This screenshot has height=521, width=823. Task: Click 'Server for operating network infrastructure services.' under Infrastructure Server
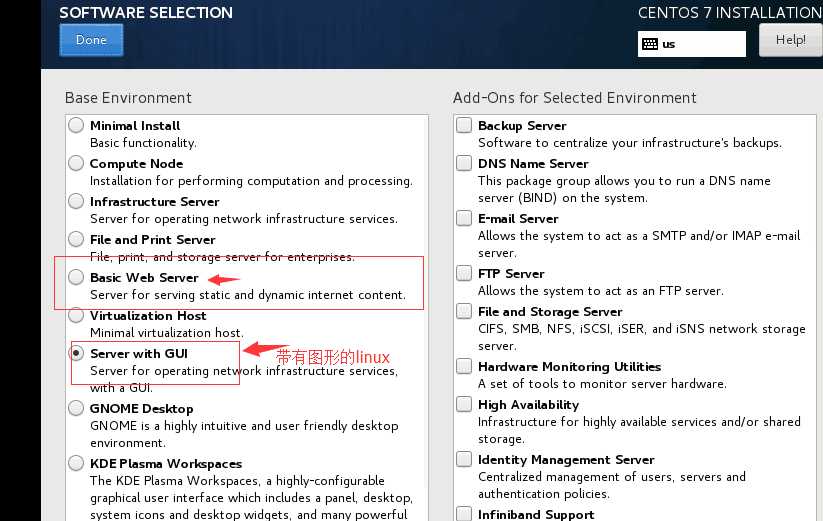[244, 219]
